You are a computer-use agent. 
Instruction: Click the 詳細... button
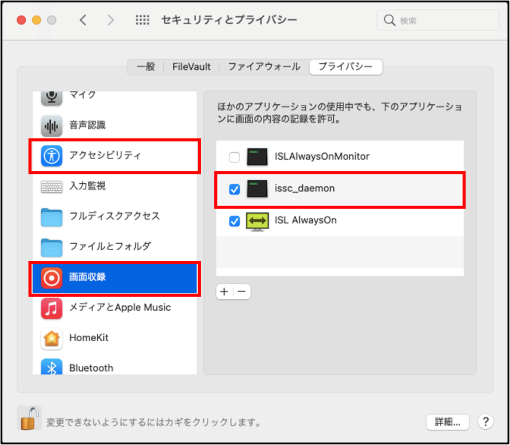pos(448,422)
